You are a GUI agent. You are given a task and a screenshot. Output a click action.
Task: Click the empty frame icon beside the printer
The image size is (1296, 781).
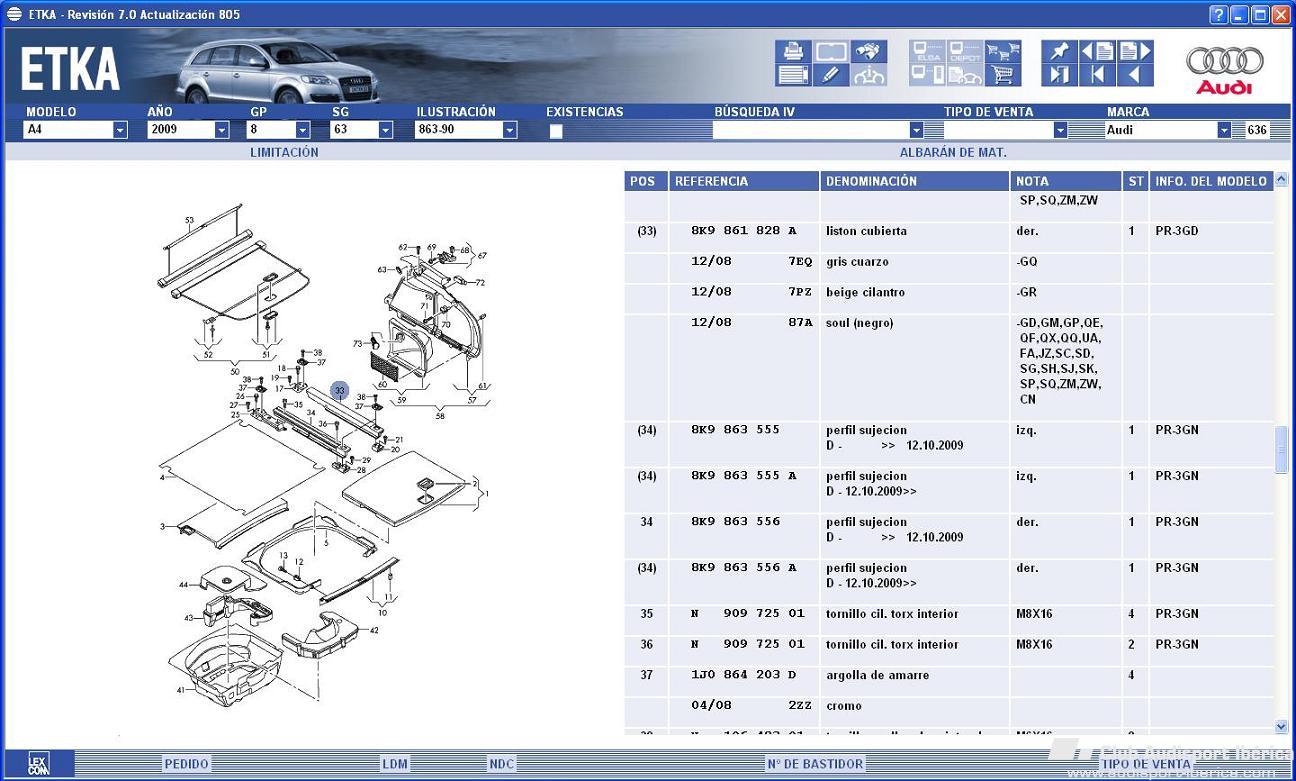tap(831, 51)
